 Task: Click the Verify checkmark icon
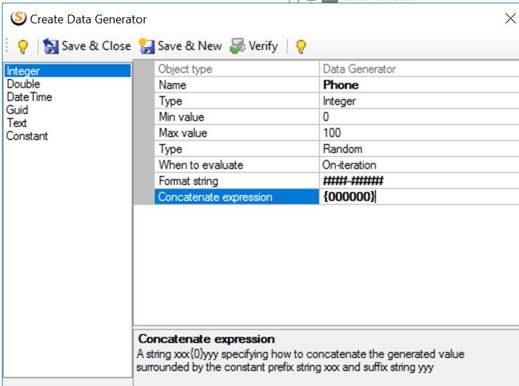click(238, 46)
